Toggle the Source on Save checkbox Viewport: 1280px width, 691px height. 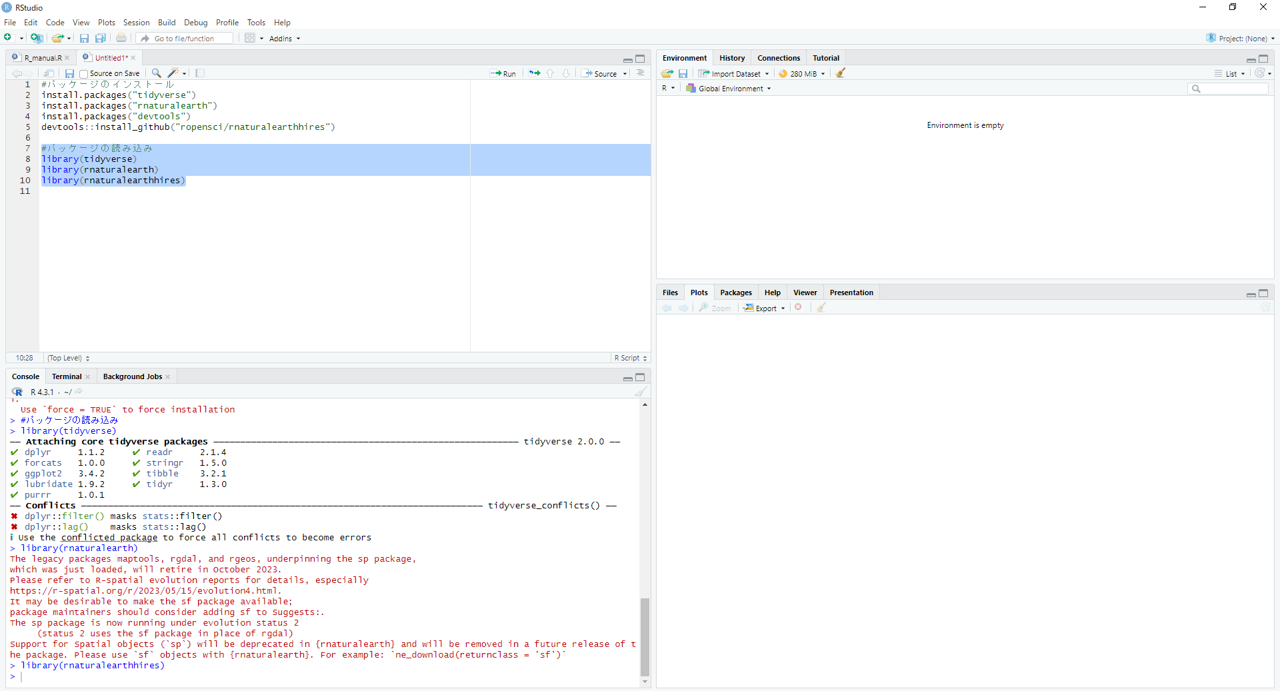[84, 74]
